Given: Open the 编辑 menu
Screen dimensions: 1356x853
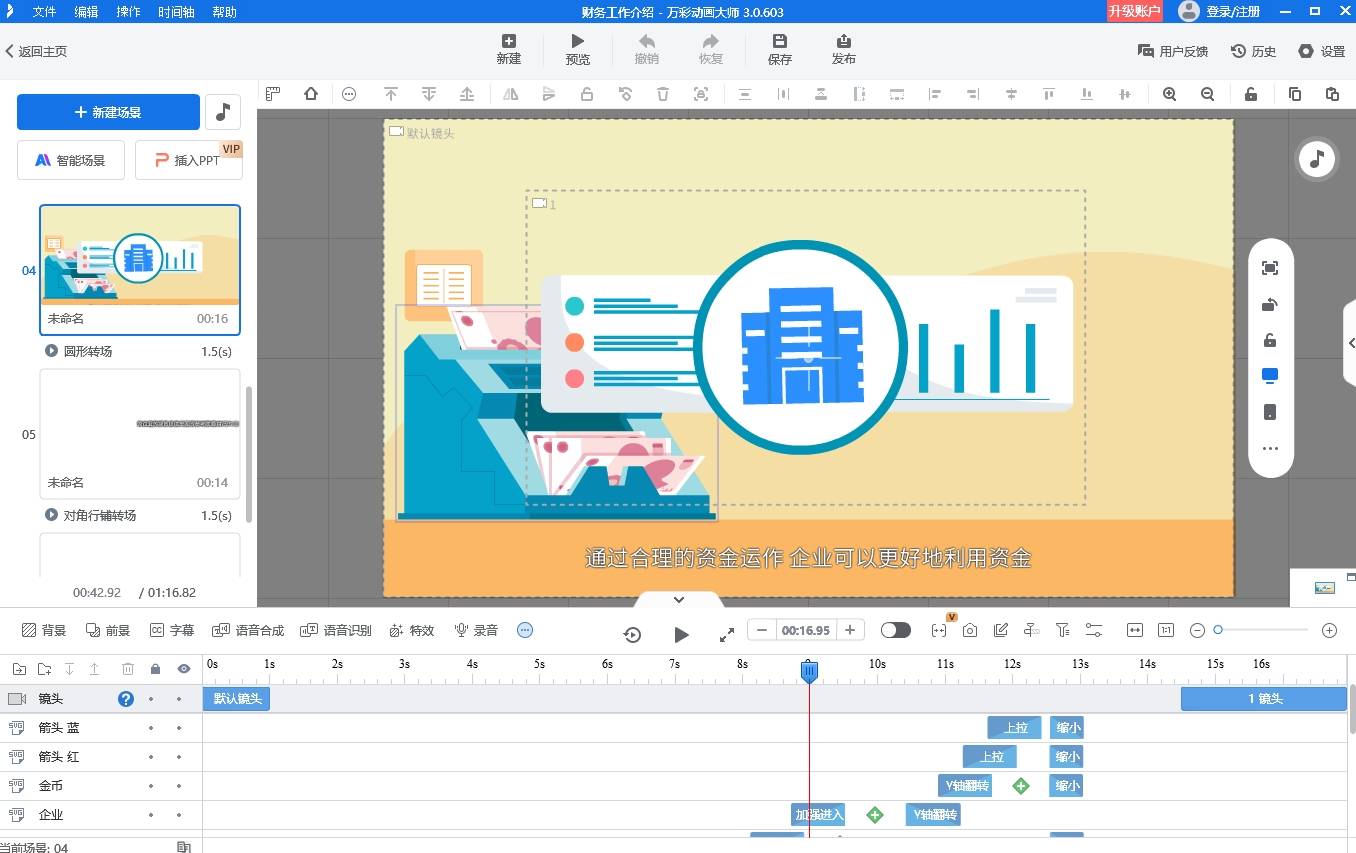Looking at the screenshot, I should pyautogui.click(x=86, y=12).
